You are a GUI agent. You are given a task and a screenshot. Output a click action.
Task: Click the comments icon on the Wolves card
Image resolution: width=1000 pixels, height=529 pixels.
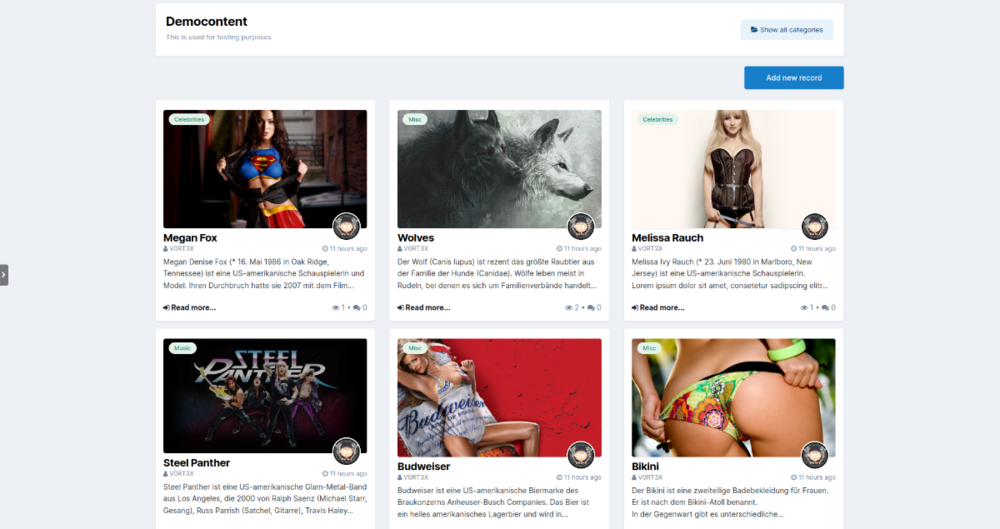(x=592, y=308)
